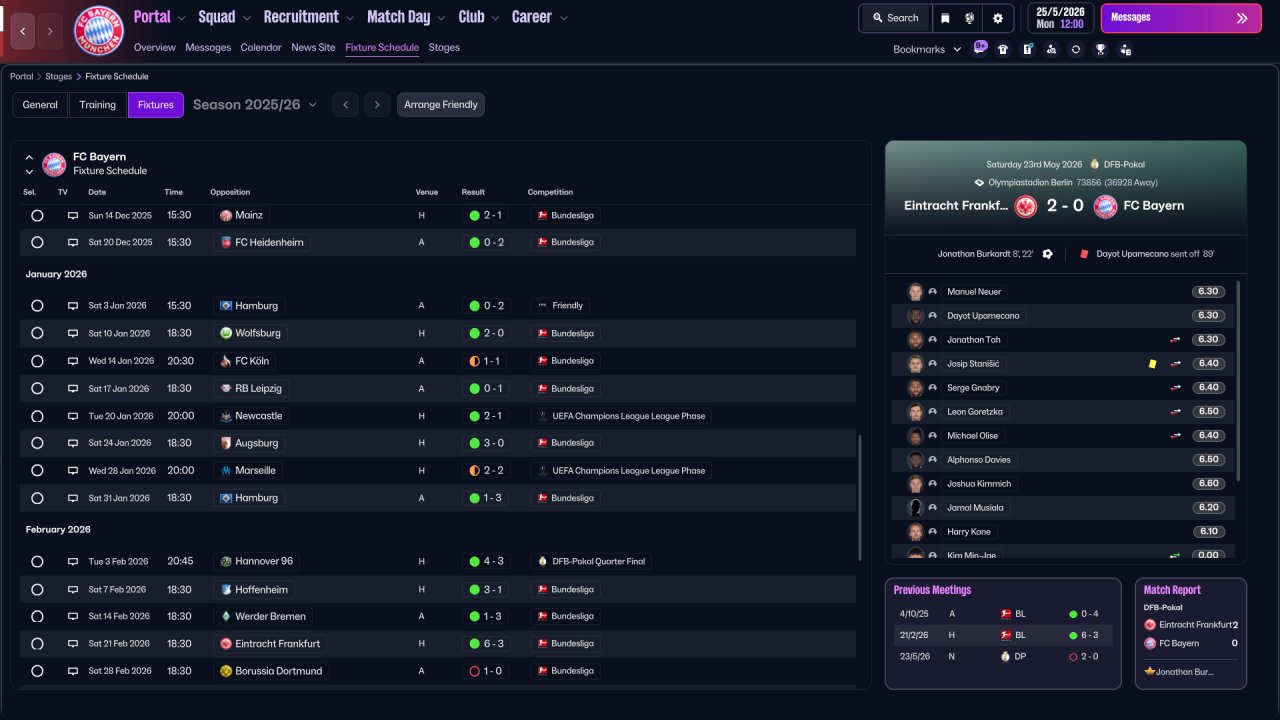The height and width of the screenshot is (720, 1280).
Task: Click the Portal breadcrumb link
Action: pyautogui.click(x=22, y=76)
